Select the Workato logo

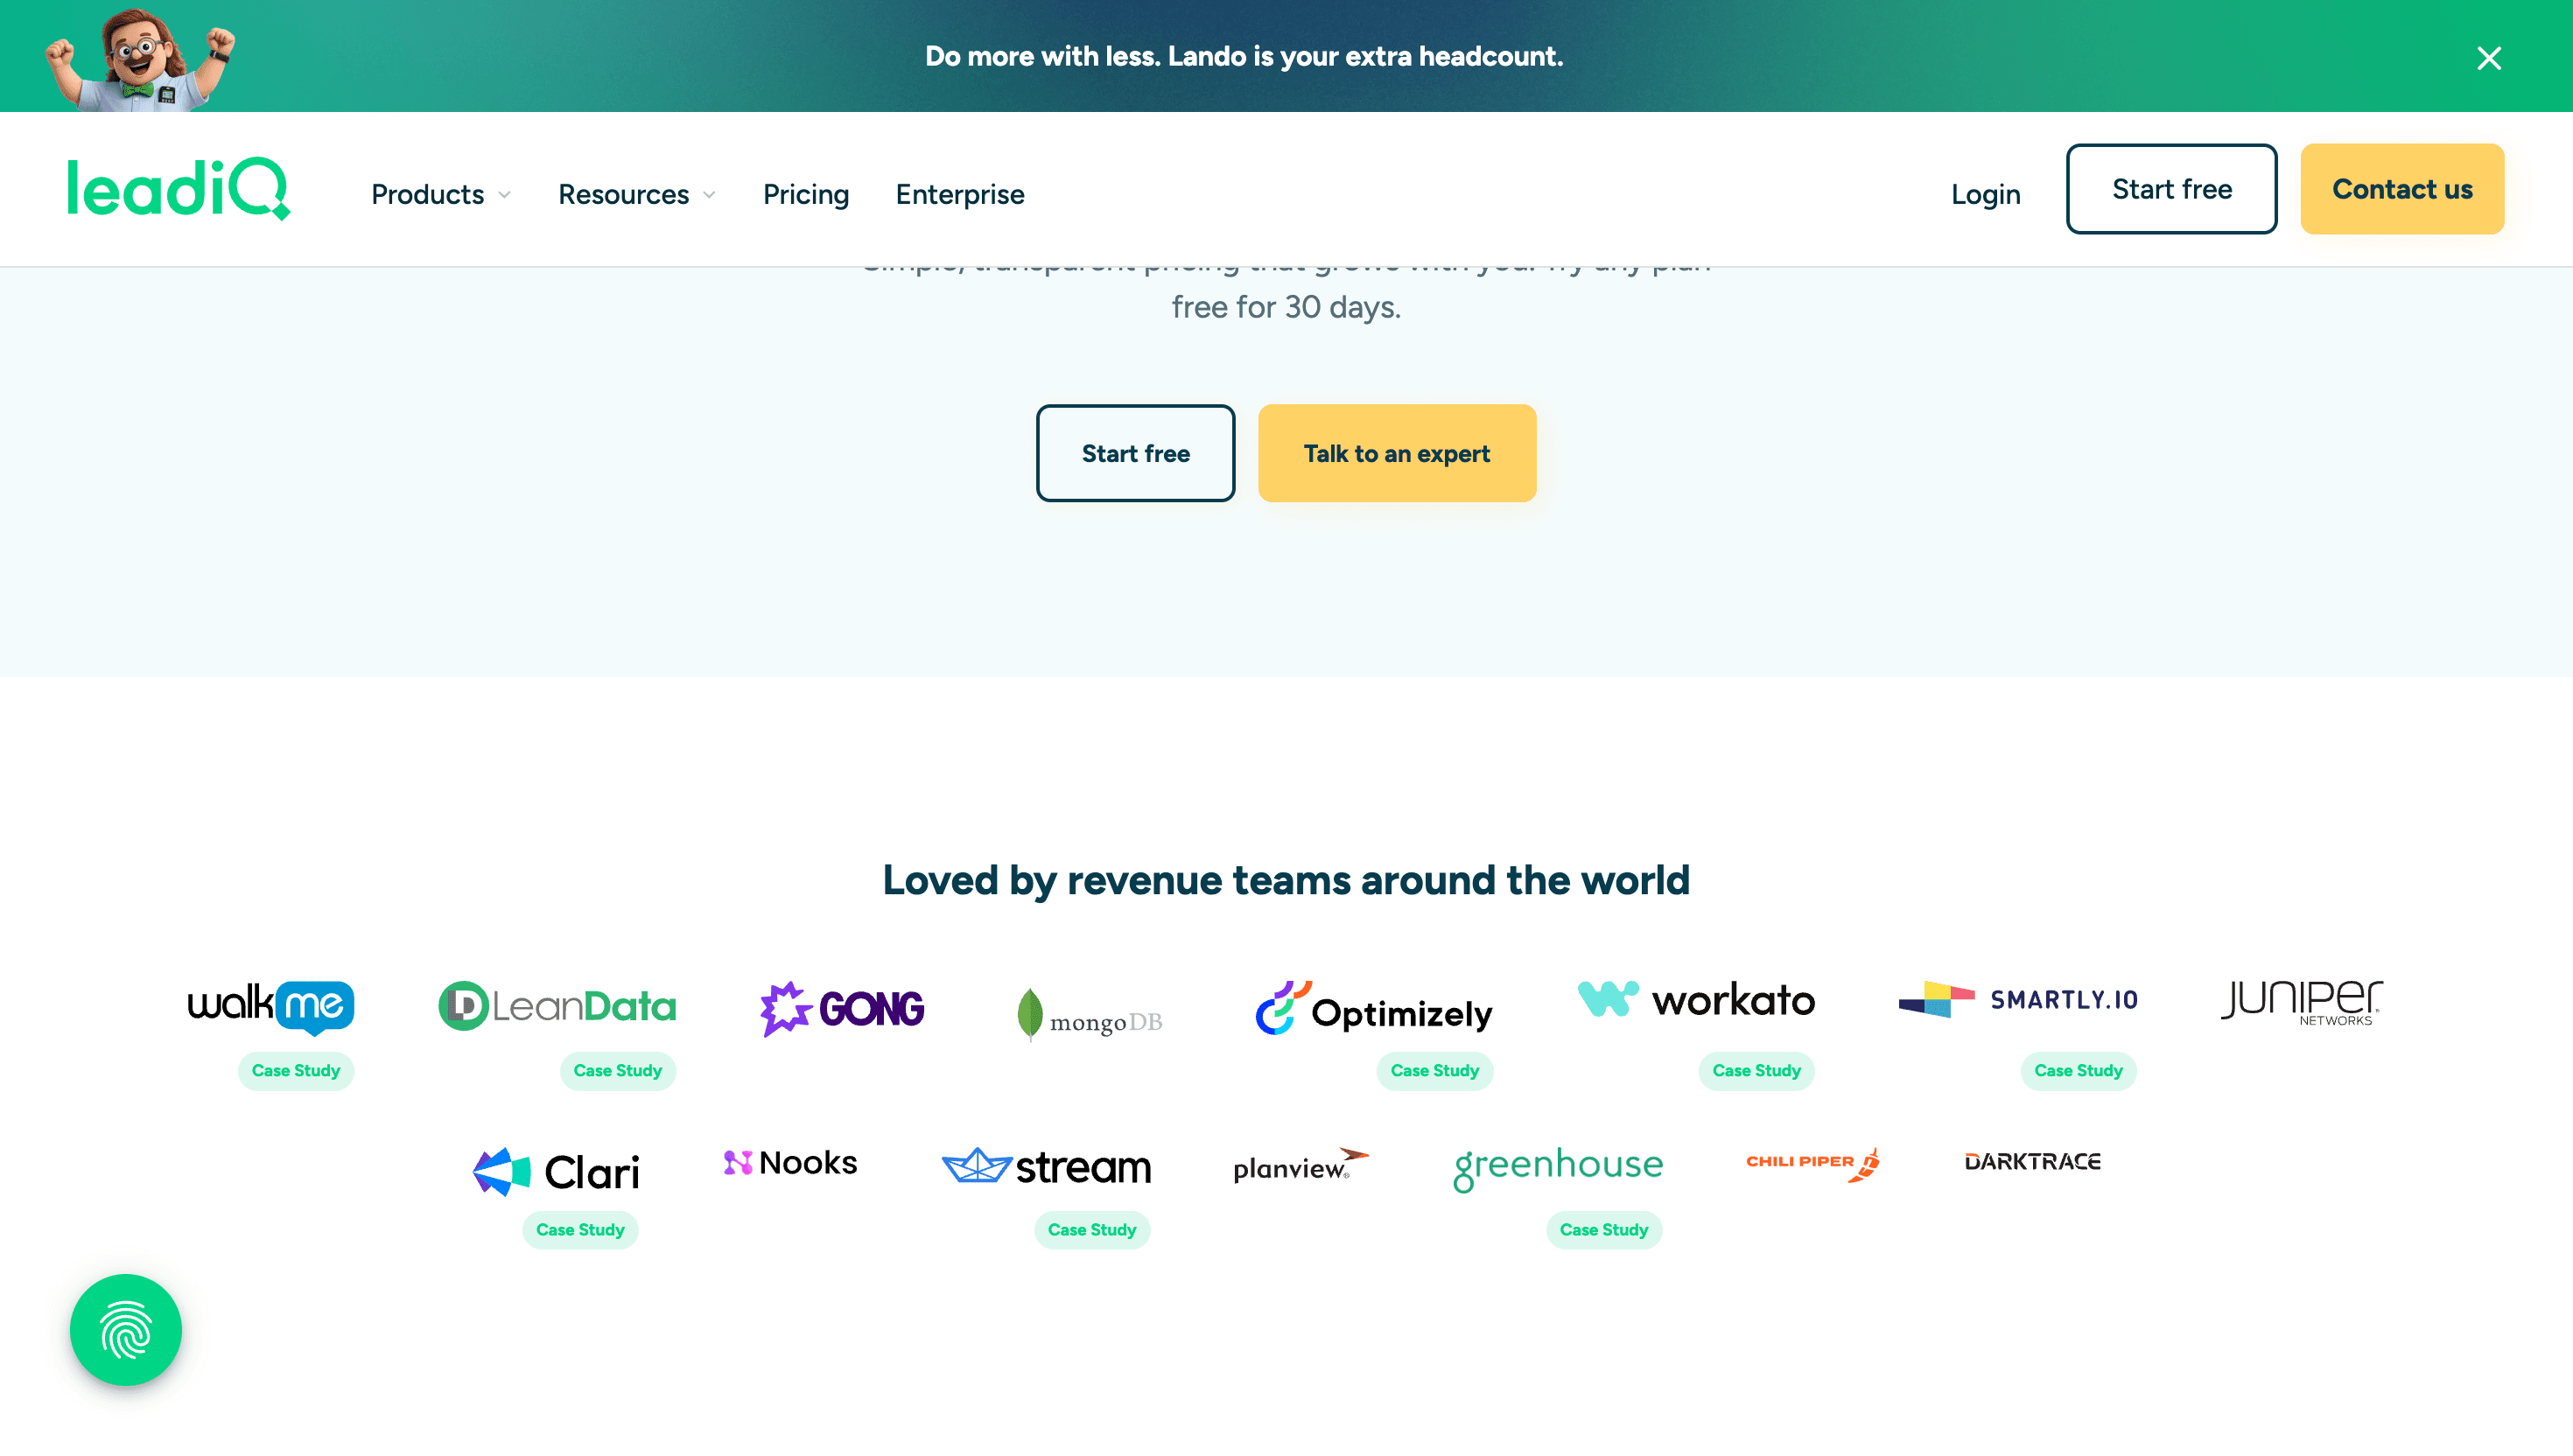[1695, 1000]
